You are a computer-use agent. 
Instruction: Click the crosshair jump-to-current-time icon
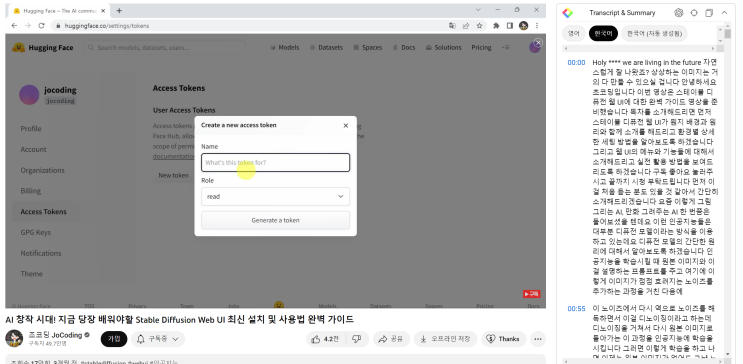[x=694, y=13]
